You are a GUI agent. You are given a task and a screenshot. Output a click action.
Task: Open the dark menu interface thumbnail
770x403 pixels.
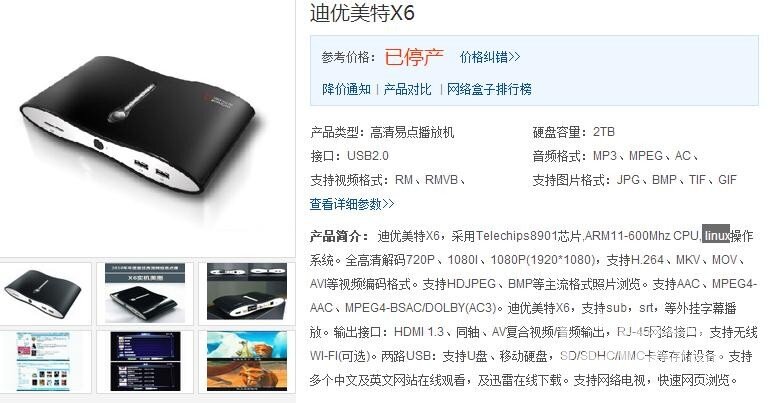click(x=144, y=361)
